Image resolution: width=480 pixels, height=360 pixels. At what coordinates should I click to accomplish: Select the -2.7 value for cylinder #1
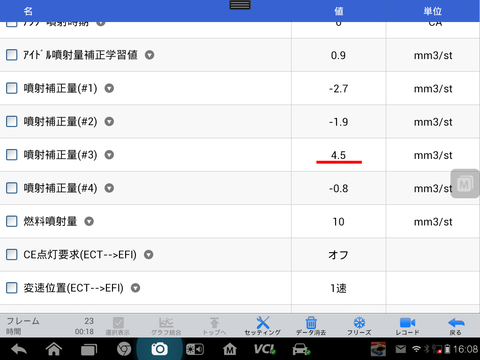338,89
